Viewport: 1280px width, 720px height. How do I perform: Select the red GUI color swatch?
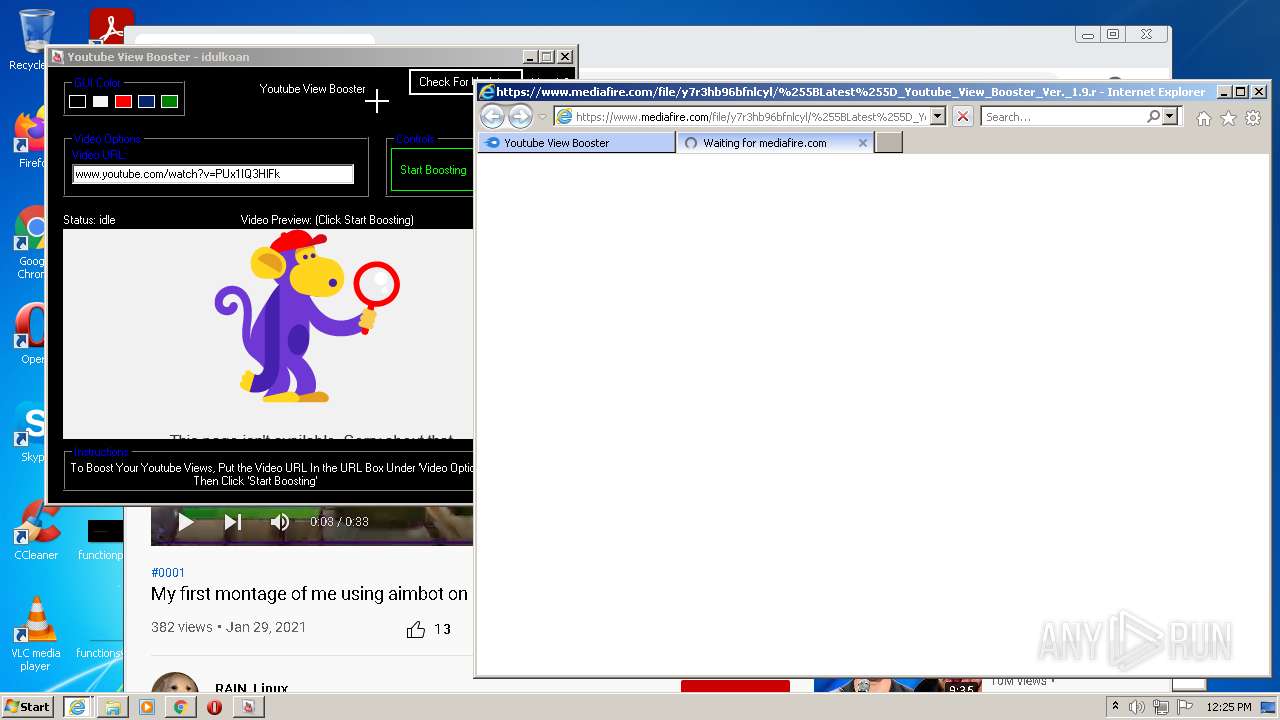click(123, 101)
